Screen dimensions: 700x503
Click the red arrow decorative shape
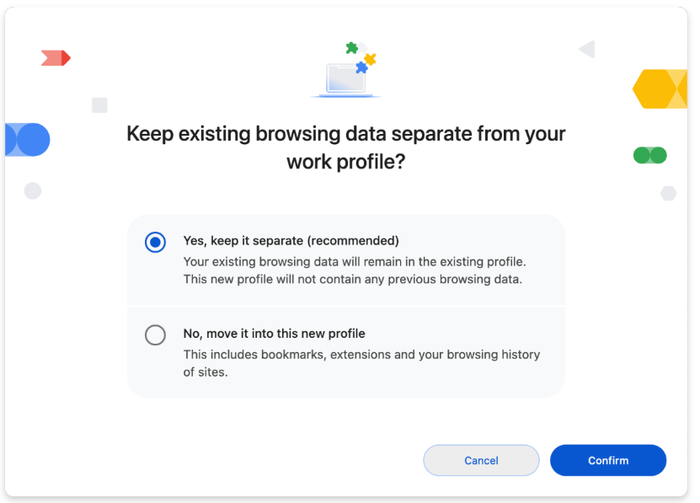[x=56, y=59]
